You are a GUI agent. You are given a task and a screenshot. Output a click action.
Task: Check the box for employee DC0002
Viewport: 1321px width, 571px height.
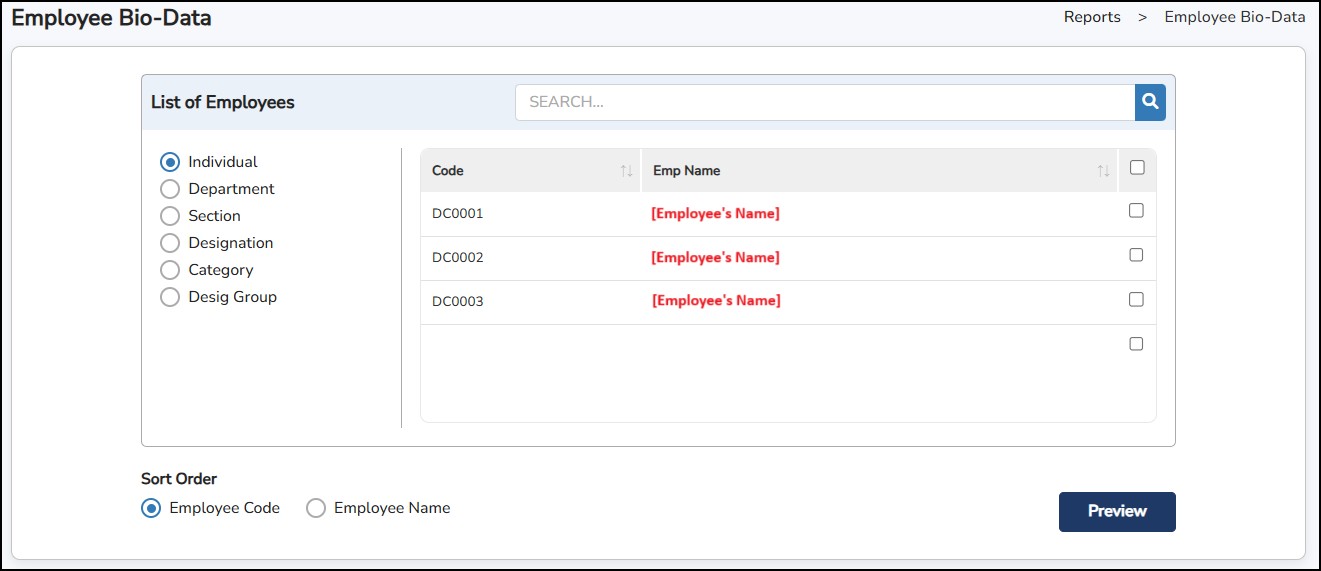point(1136,255)
